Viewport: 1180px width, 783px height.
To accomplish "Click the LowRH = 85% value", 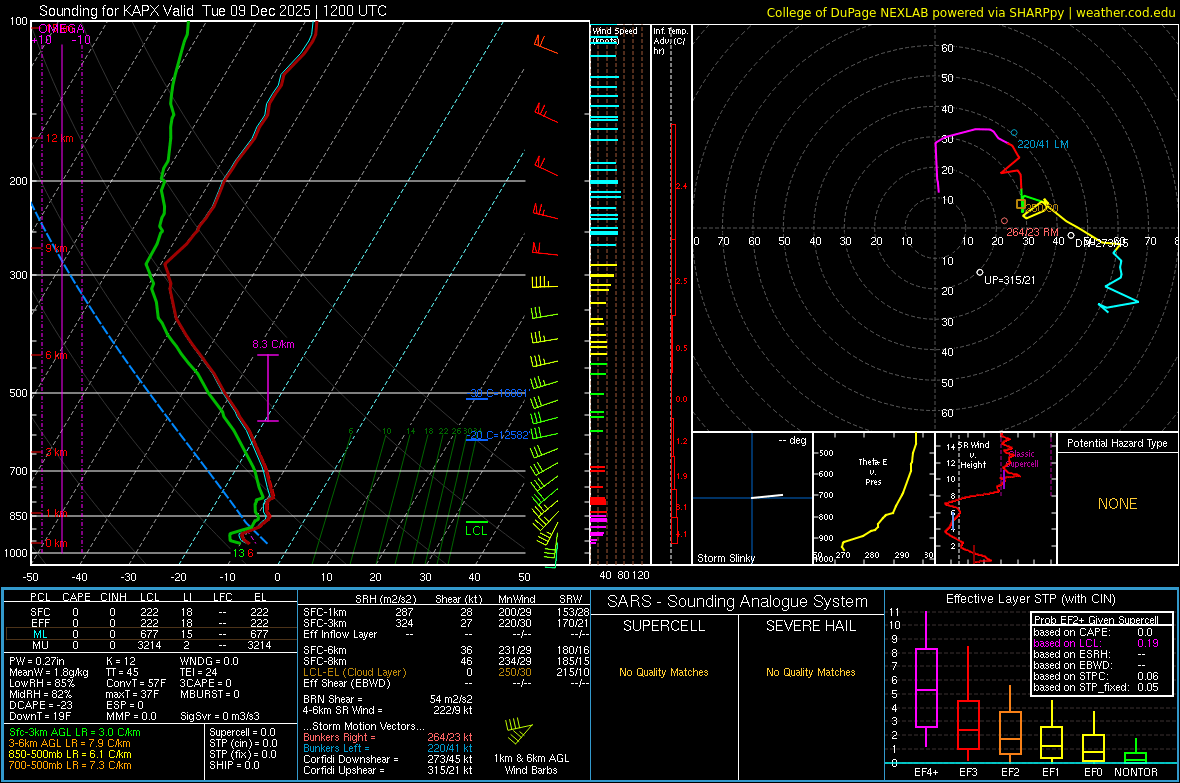I will coord(41,683).
